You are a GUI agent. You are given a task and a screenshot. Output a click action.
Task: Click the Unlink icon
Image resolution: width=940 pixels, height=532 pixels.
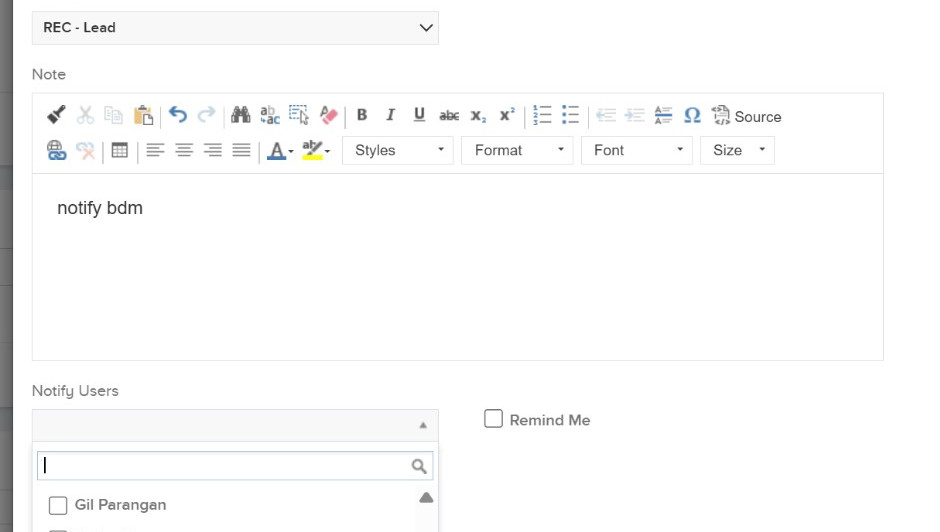86,150
